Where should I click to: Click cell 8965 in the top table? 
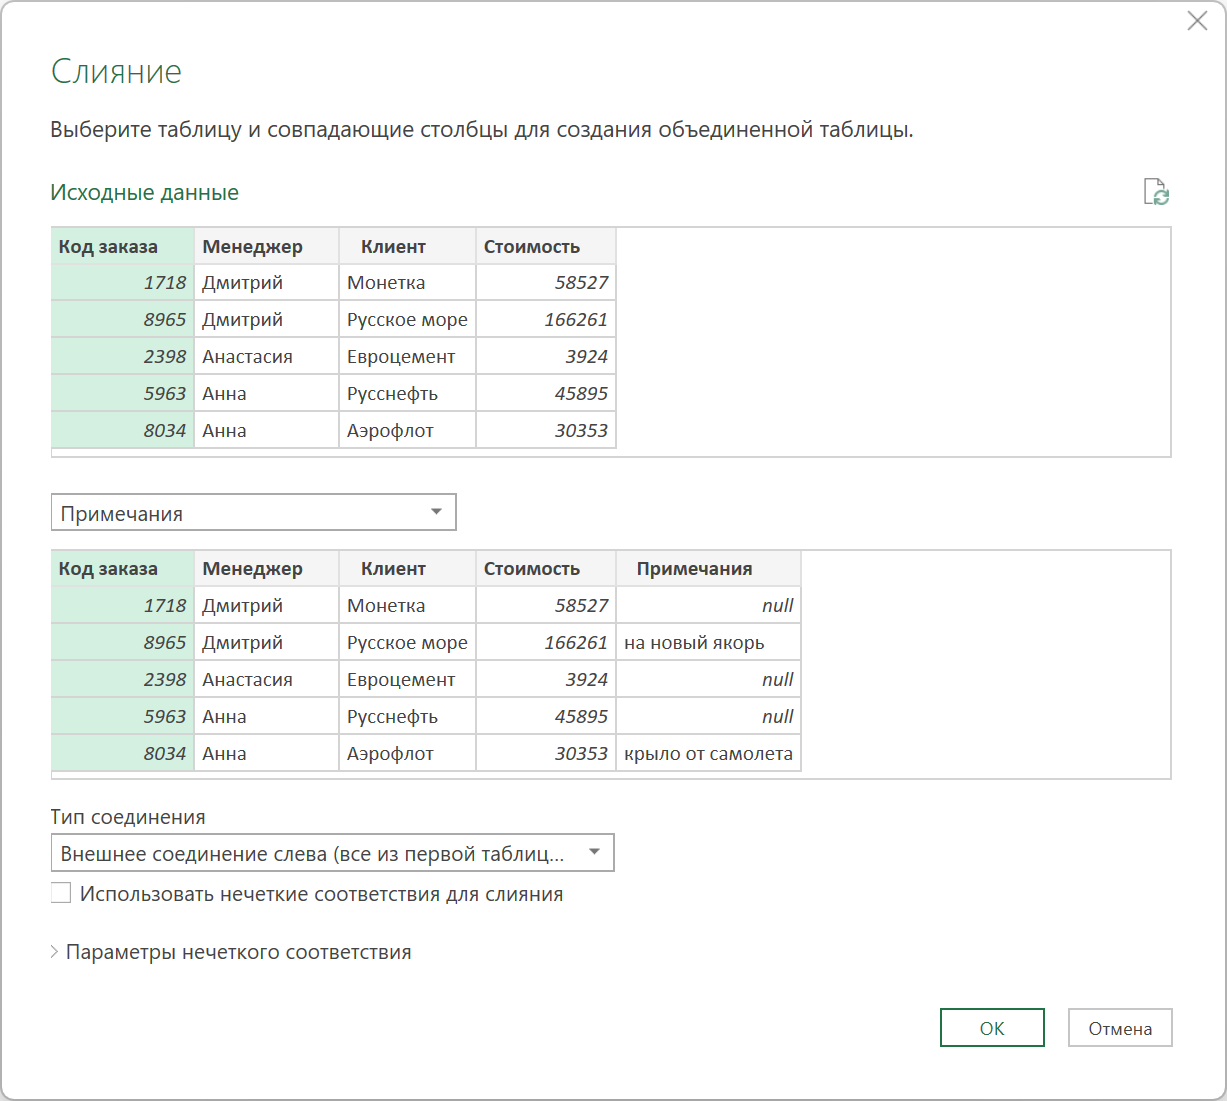click(122, 320)
